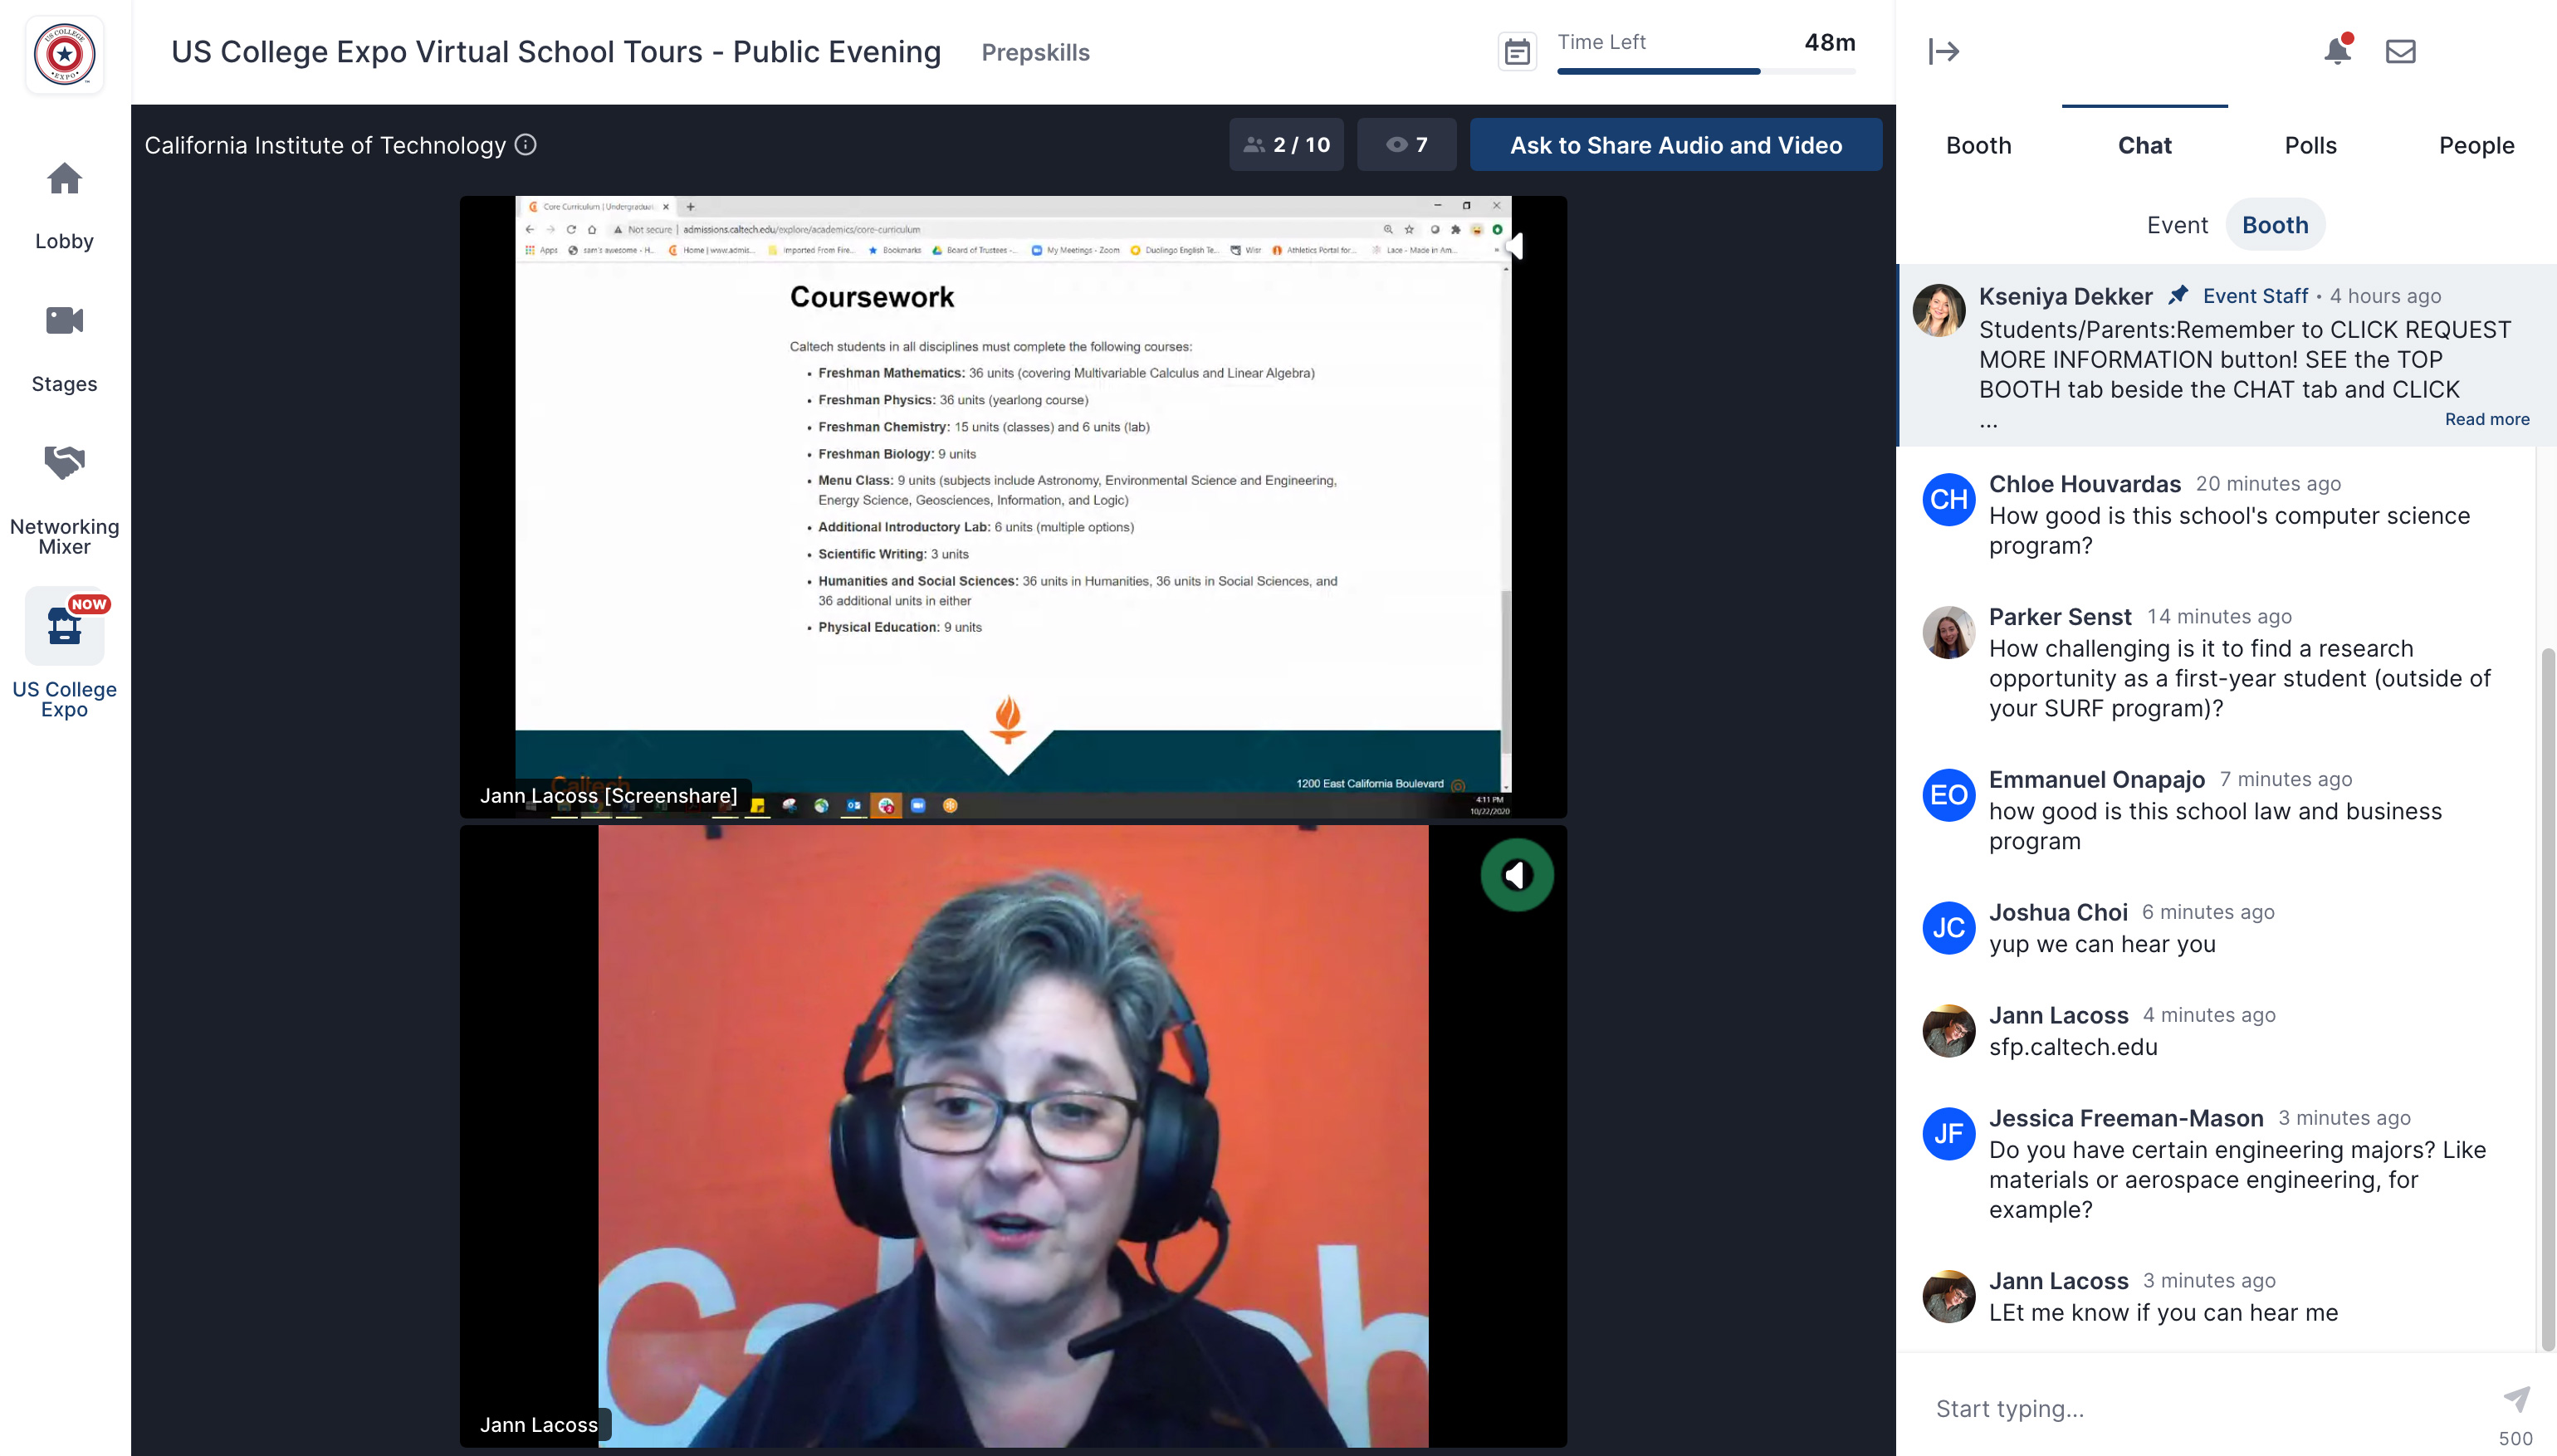The height and width of the screenshot is (1456, 2557).
Task: Click Jann Lacoss webcam video
Action: click(x=1013, y=1136)
